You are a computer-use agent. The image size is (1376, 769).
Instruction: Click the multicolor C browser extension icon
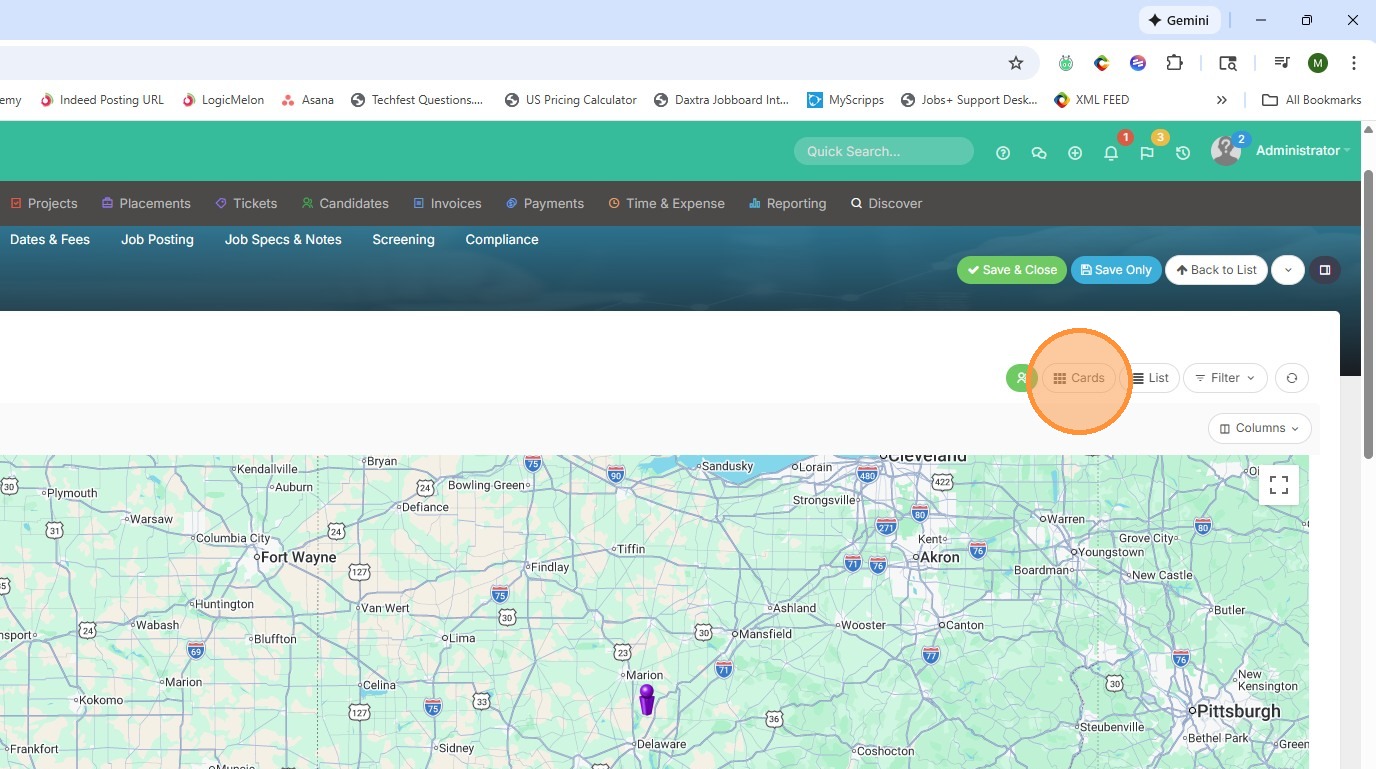1102,63
